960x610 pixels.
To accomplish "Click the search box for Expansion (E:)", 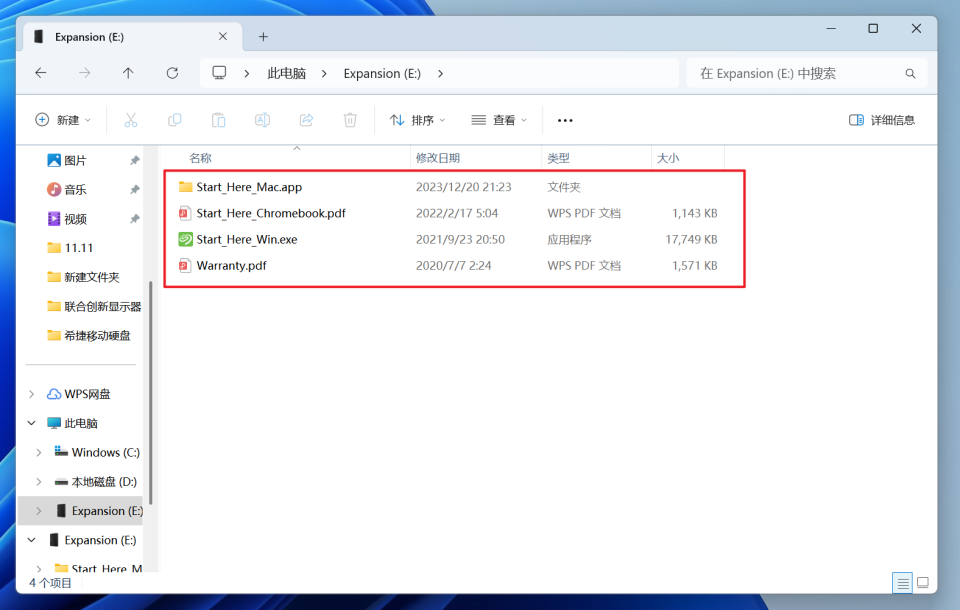I will [806, 73].
